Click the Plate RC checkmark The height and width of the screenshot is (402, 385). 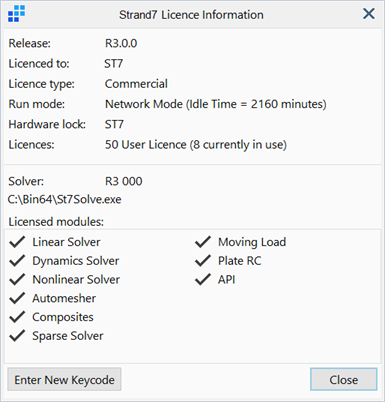[203, 261]
